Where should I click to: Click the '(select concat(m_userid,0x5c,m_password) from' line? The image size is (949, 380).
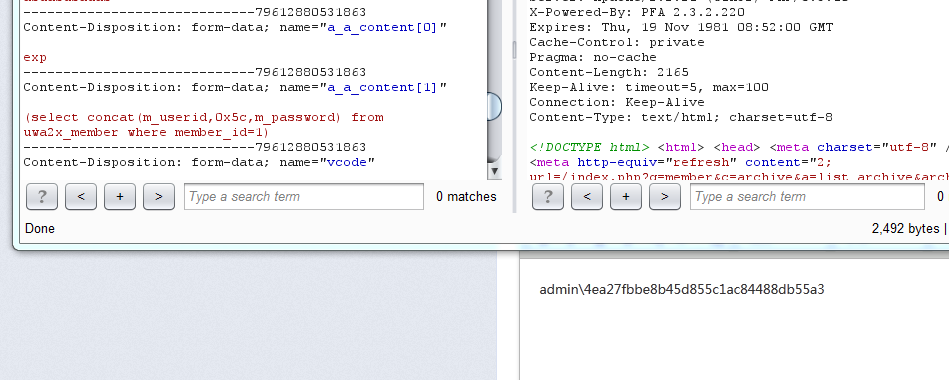(204, 117)
